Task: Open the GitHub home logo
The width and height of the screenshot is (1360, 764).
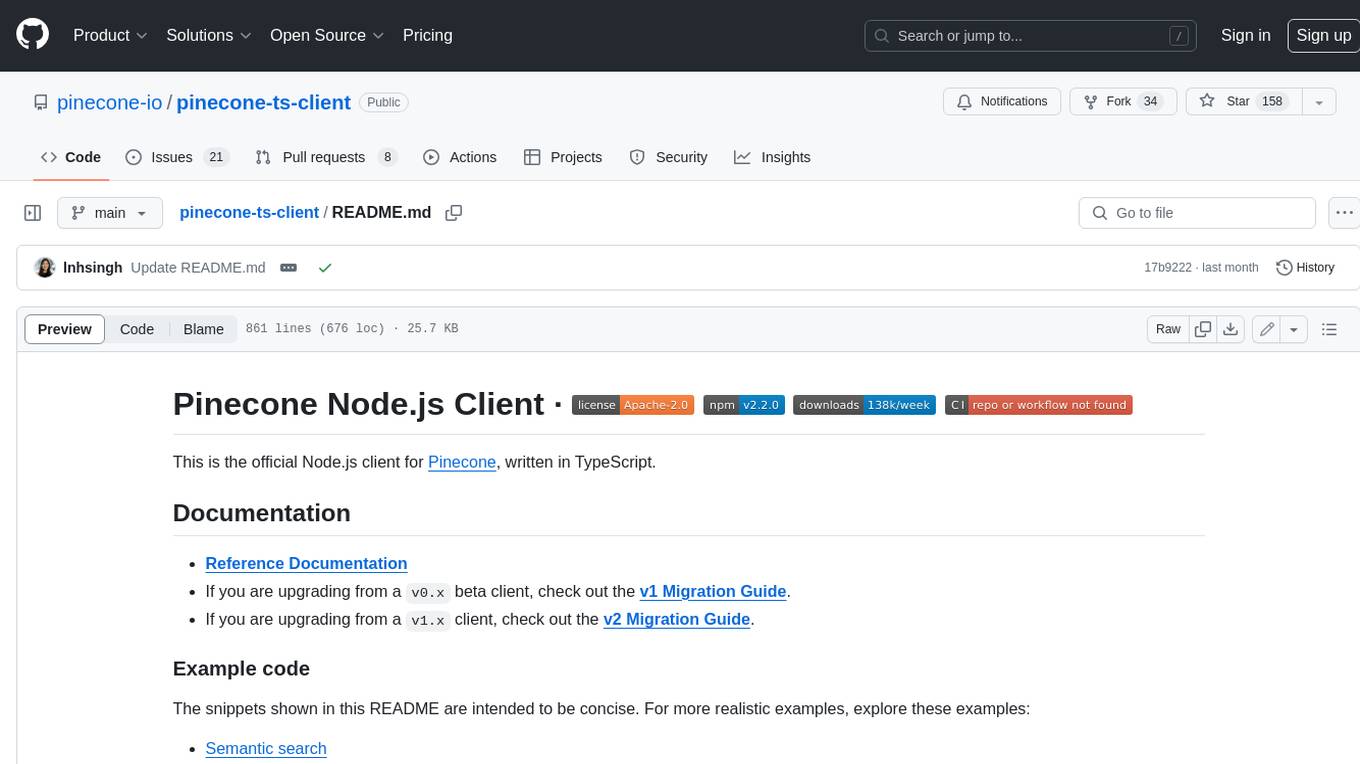Action: [32, 35]
